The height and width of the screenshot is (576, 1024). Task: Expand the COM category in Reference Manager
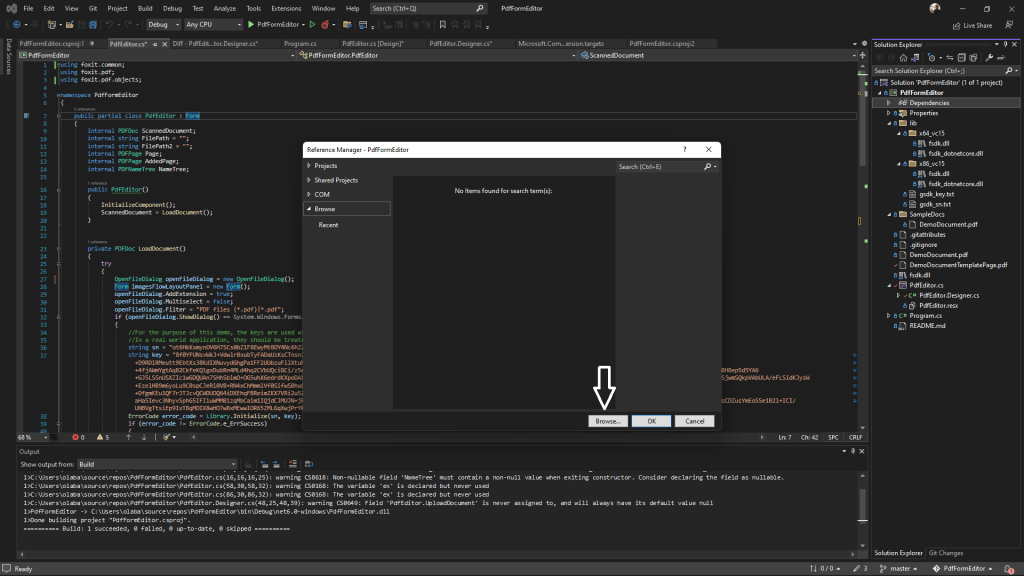[309, 195]
